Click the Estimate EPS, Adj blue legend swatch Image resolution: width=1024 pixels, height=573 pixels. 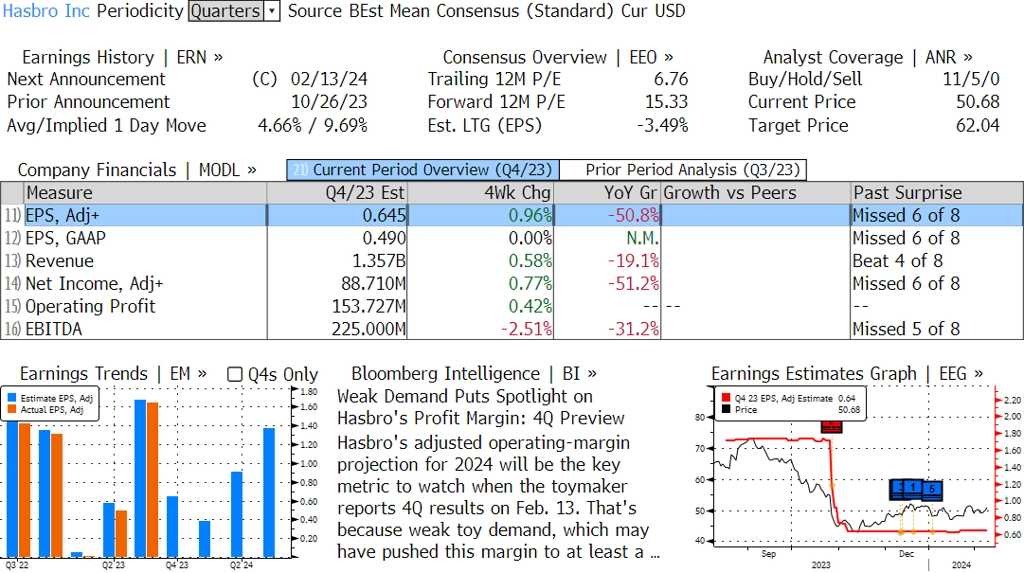pyautogui.click(x=12, y=398)
